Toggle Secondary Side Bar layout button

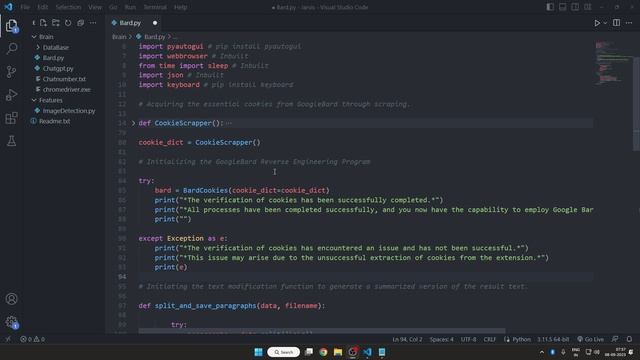pyautogui.click(x=575, y=7)
